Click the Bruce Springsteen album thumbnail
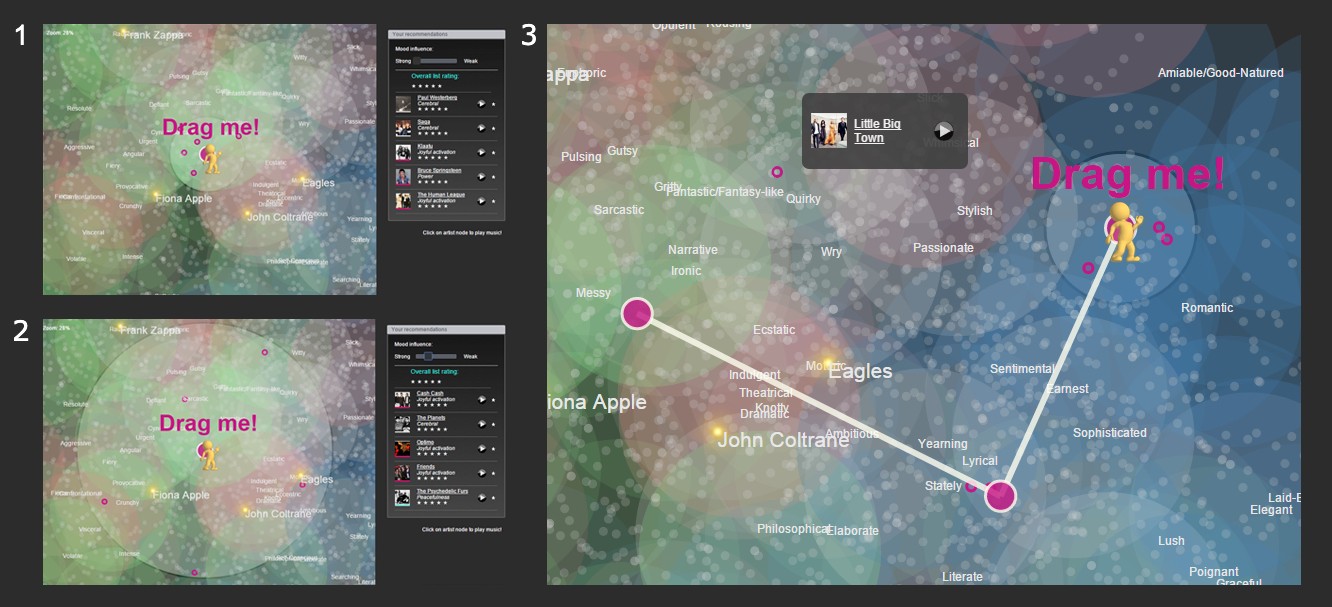This screenshot has width=1332, height=607. (x=403, y=177)
